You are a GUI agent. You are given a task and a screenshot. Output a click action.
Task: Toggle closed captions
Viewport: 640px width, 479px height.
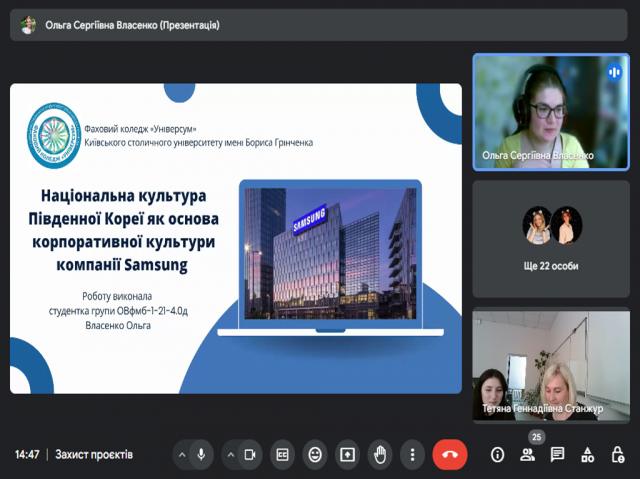pyautogui.click(x=282, y=455)
